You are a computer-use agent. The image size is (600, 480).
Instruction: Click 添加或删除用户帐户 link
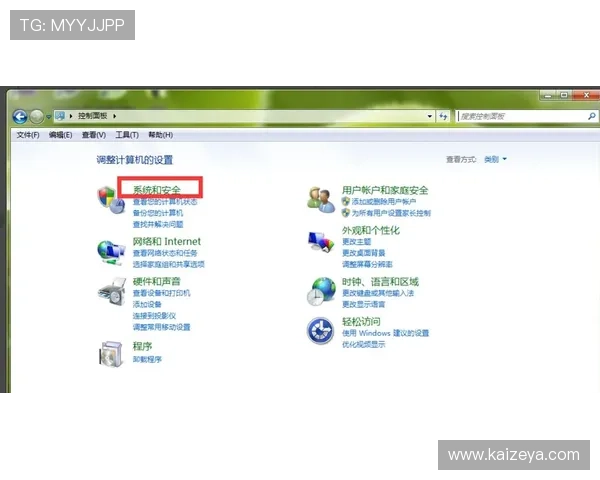(x=384, y=201)
